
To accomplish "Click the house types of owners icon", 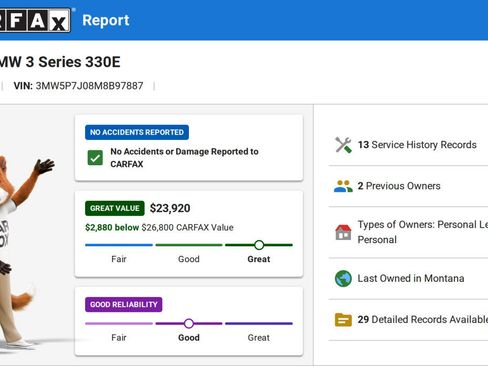I will point(343,232).
